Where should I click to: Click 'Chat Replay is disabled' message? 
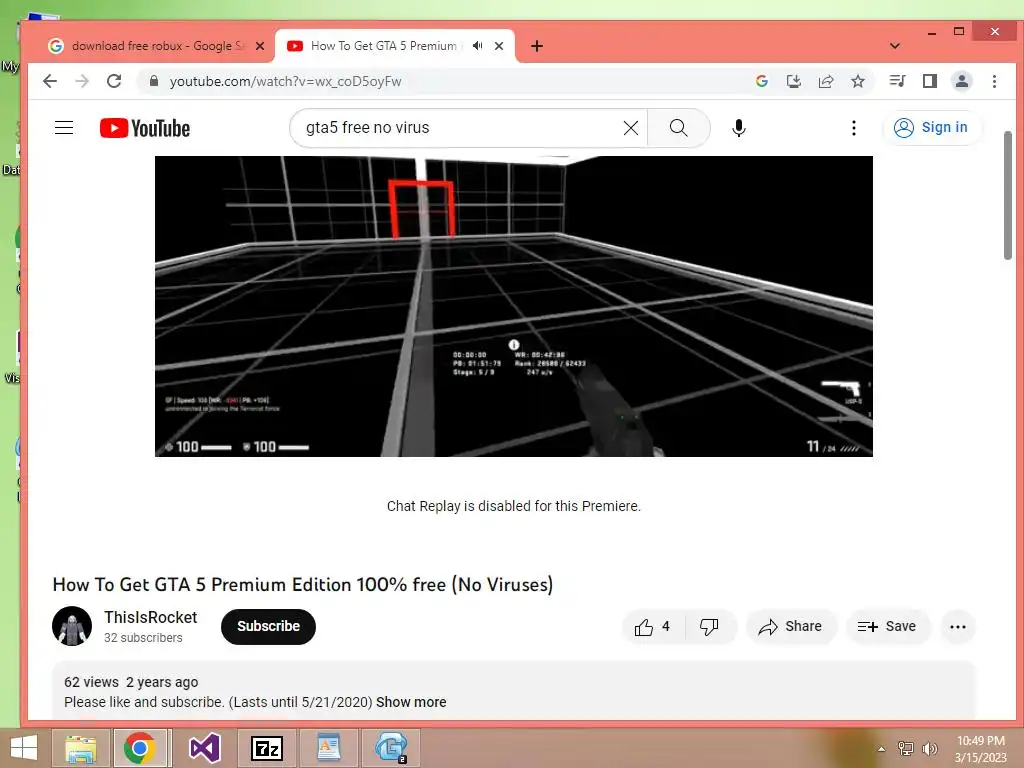tap(514, 506)
